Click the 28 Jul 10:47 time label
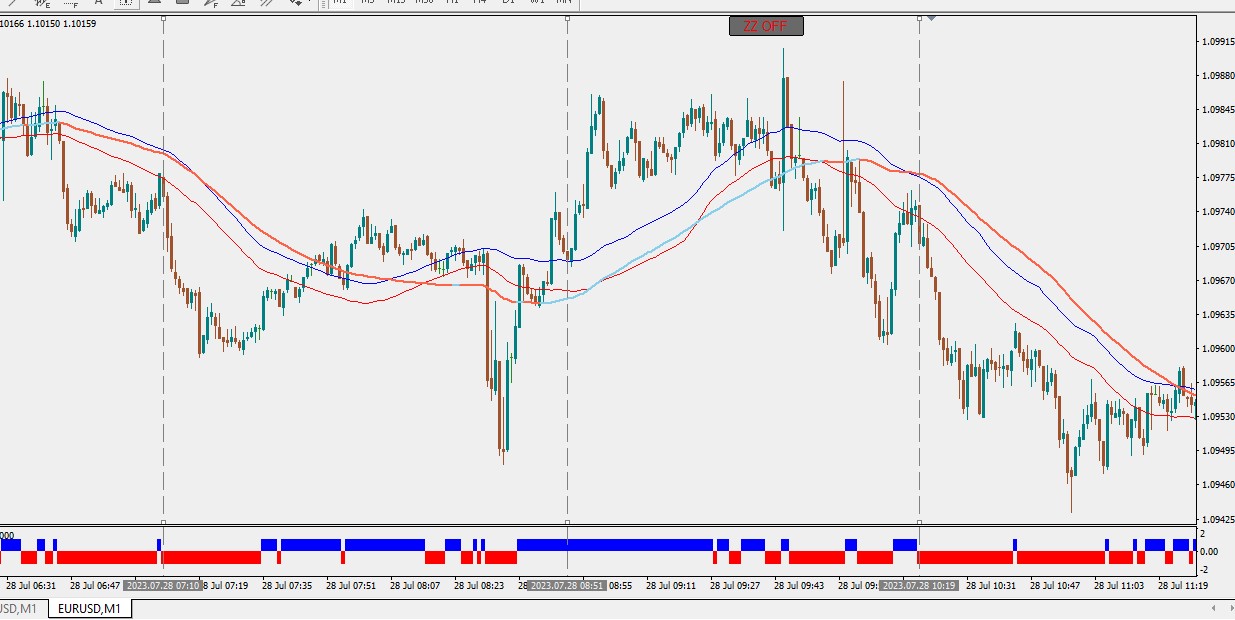The image size is (1235, 620). (x=1055, y=585)
